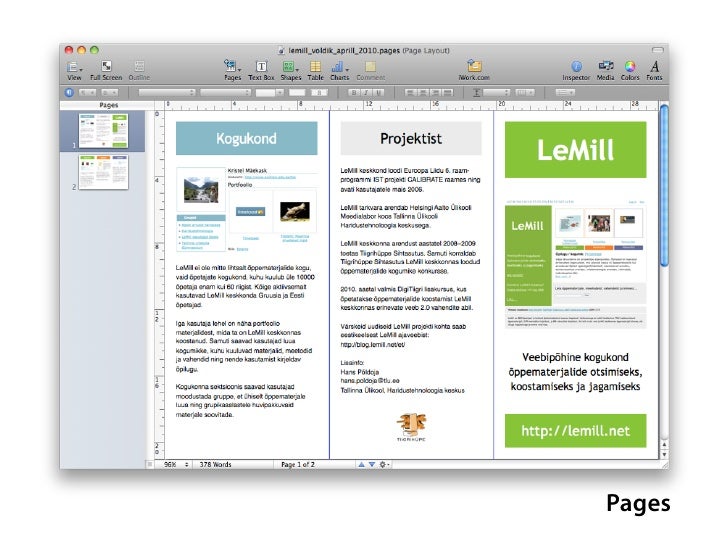Toggle the styles drawer button
The width and height of the screenshot is (728, 546).
[69, 92]
